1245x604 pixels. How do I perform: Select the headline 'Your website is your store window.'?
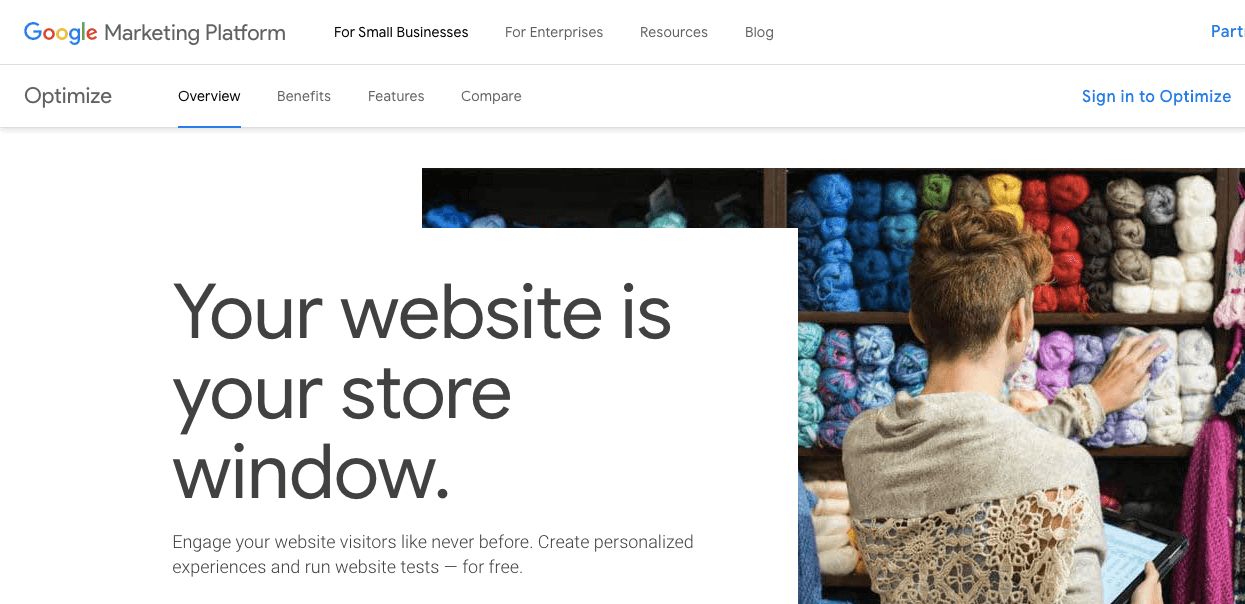click(x=420, y=390)
